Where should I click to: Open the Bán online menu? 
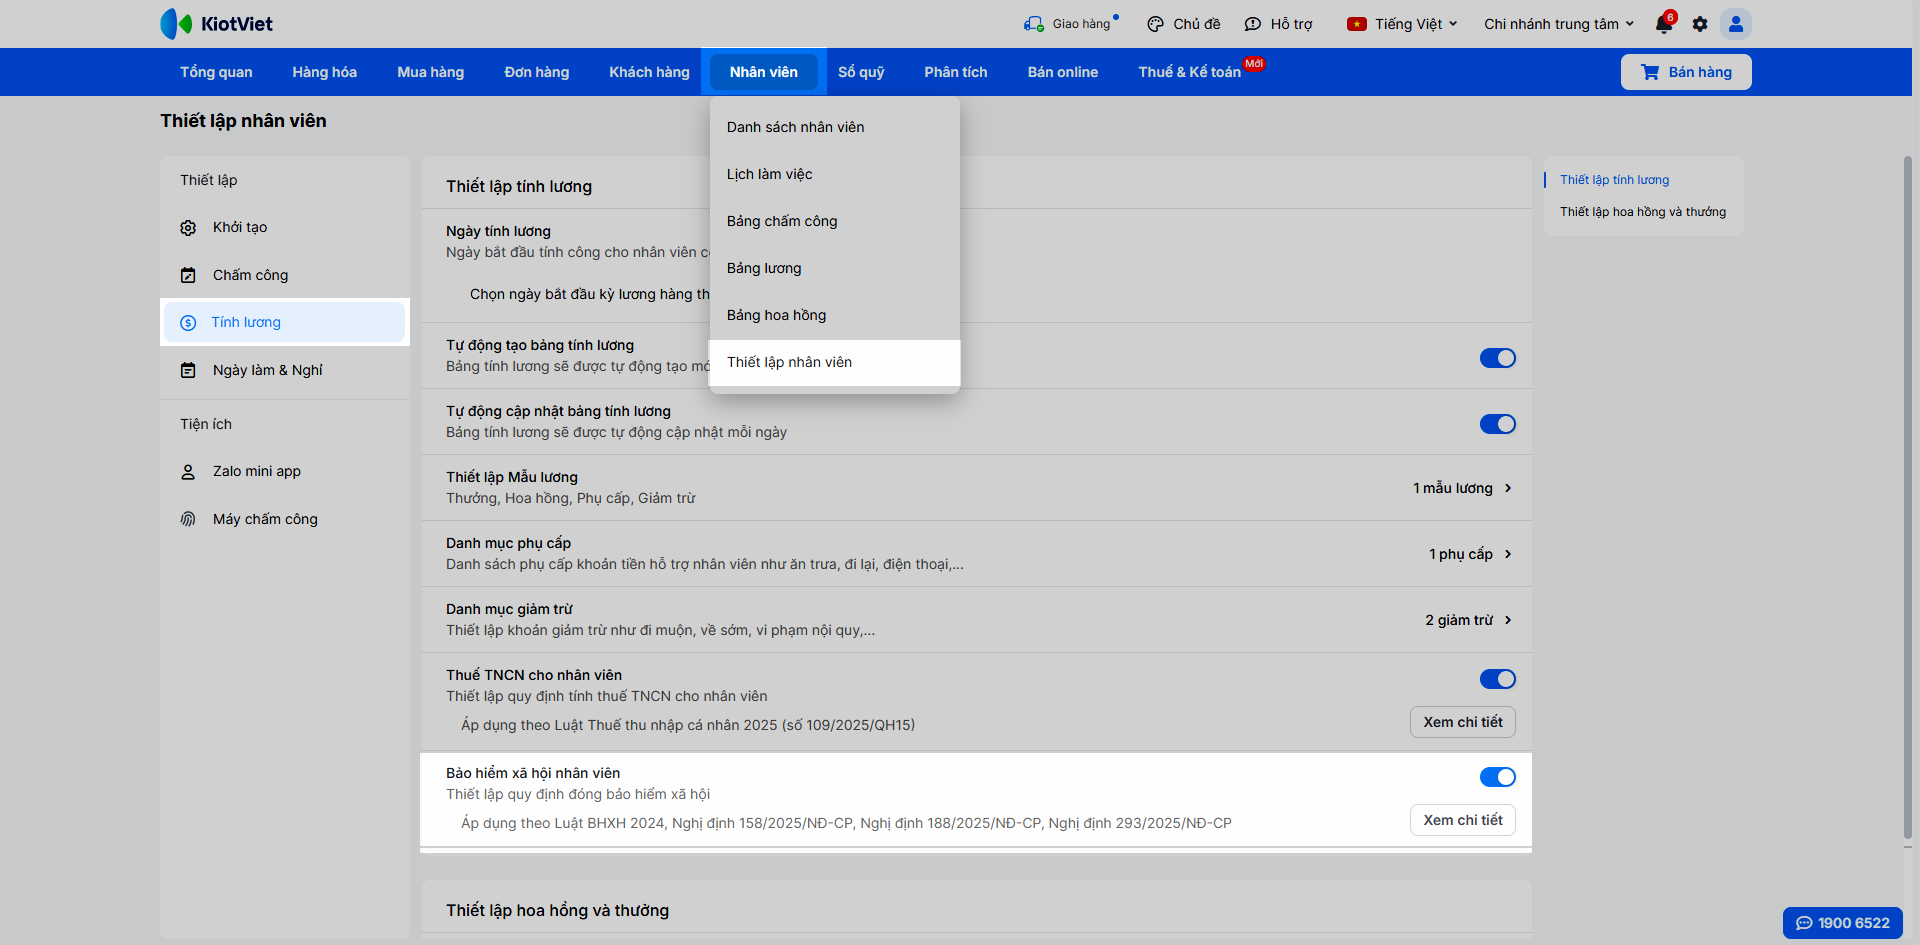[x=1063, y=72]
